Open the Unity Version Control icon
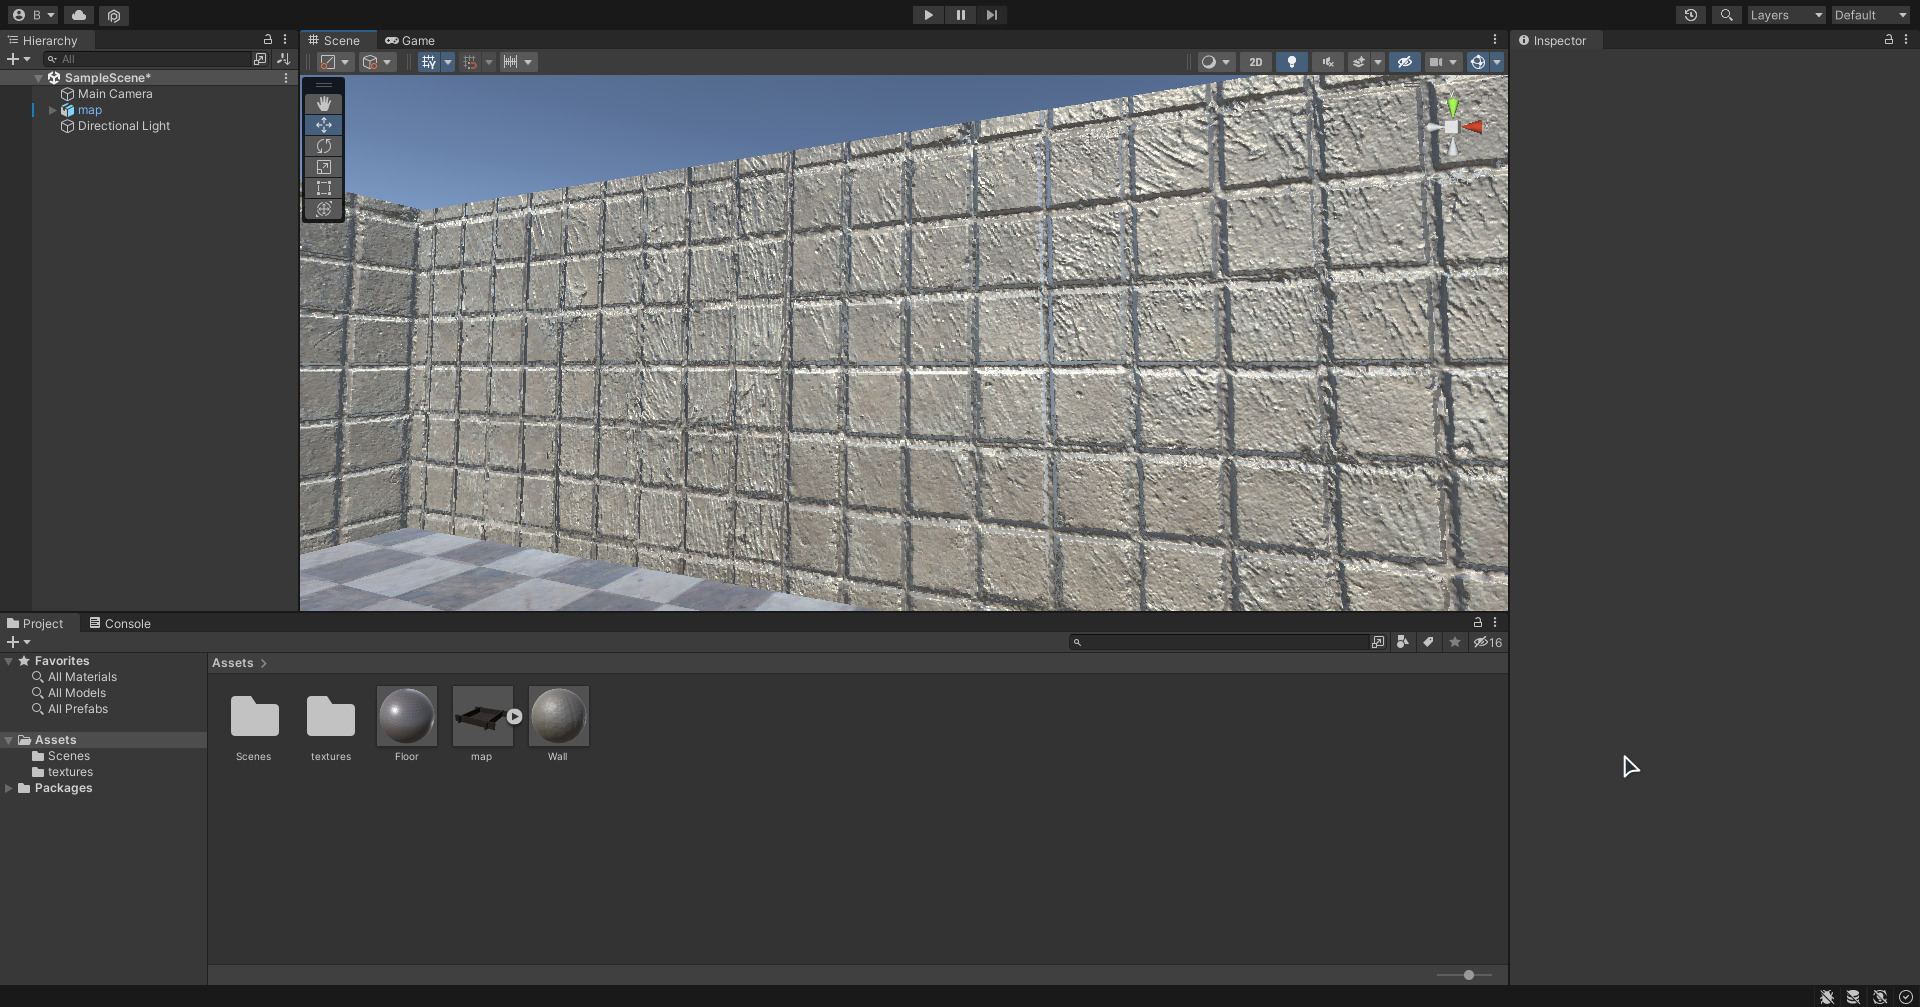Image resolution: width=1920 pixels, height=1007 pixels. pos(114,15)
